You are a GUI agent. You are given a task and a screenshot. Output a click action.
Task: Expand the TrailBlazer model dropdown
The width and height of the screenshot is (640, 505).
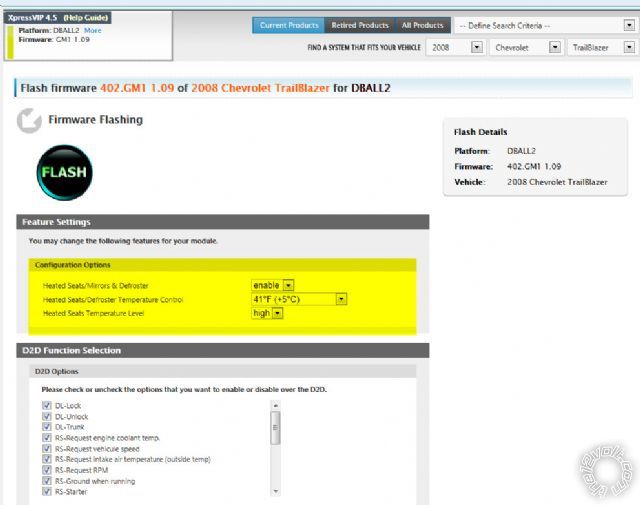[x=602, y=47]
